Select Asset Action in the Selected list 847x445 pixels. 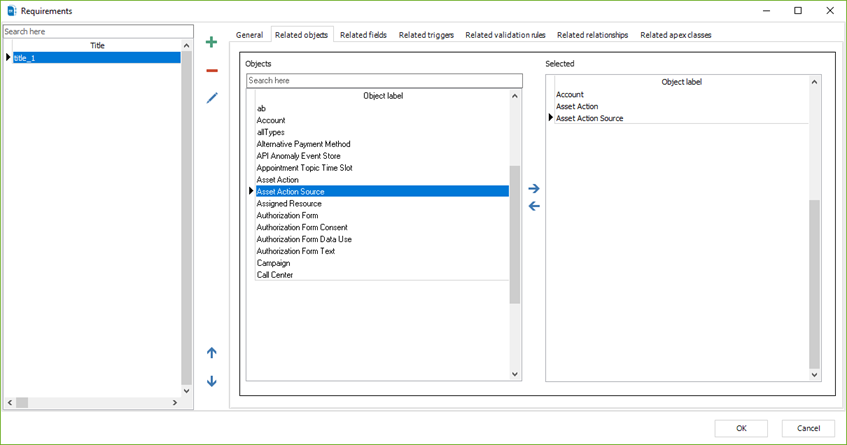click(577, 106)
